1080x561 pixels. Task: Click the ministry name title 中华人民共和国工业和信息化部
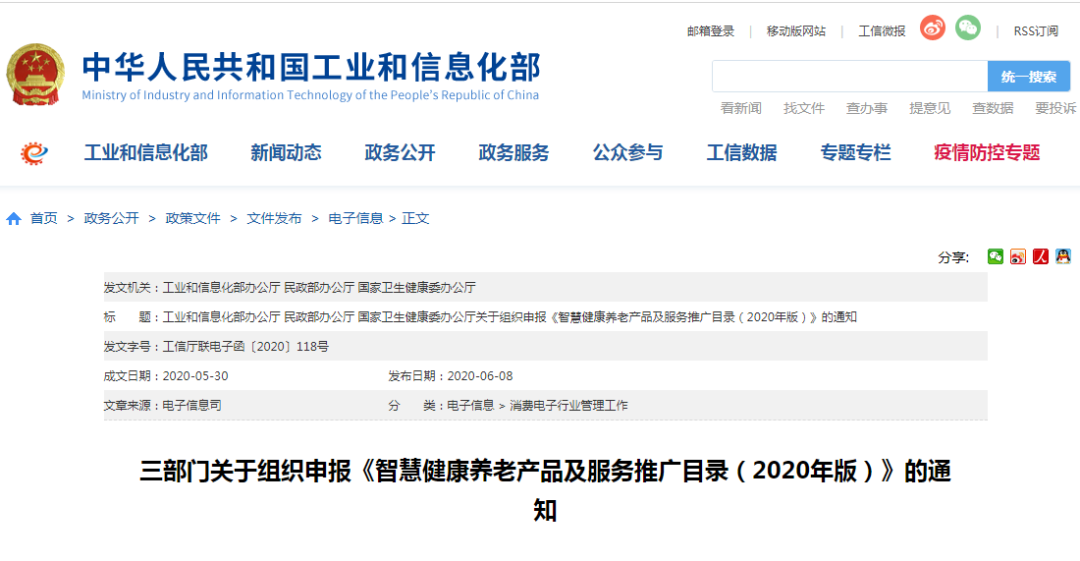coord(311,67)
